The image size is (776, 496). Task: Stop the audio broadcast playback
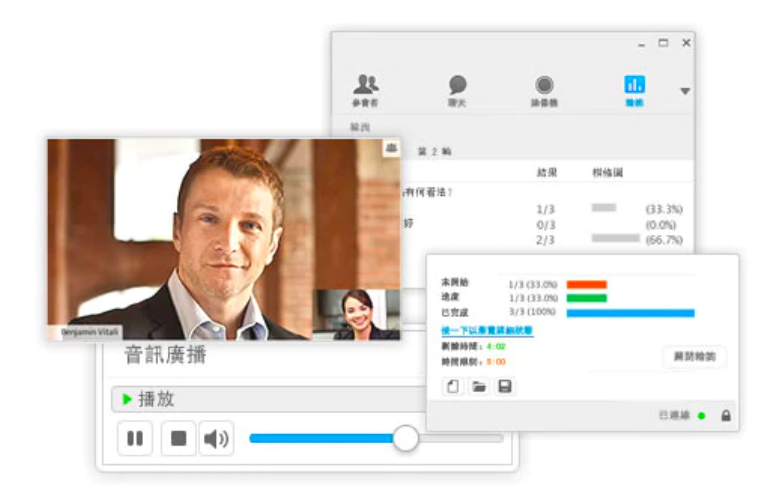pos(178,438)
